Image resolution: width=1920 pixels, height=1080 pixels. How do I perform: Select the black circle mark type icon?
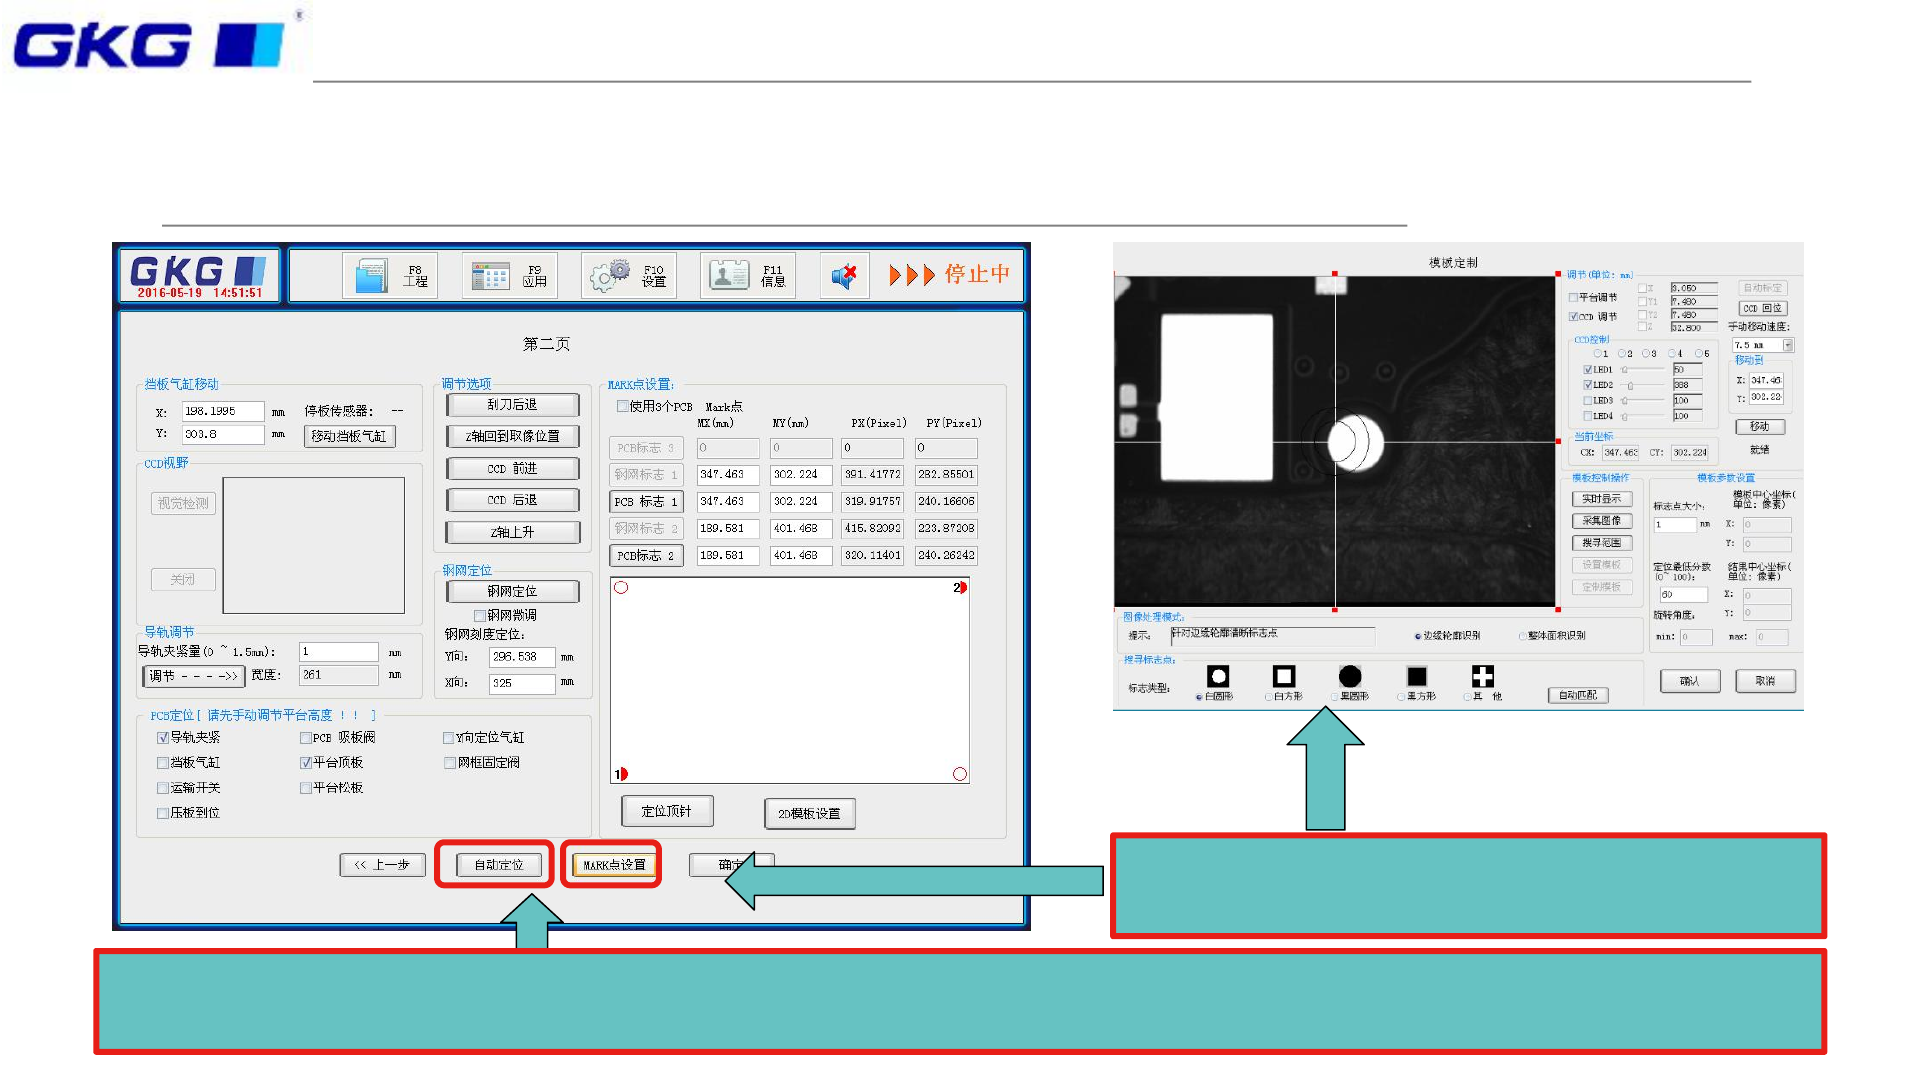tap(1350, 677)
